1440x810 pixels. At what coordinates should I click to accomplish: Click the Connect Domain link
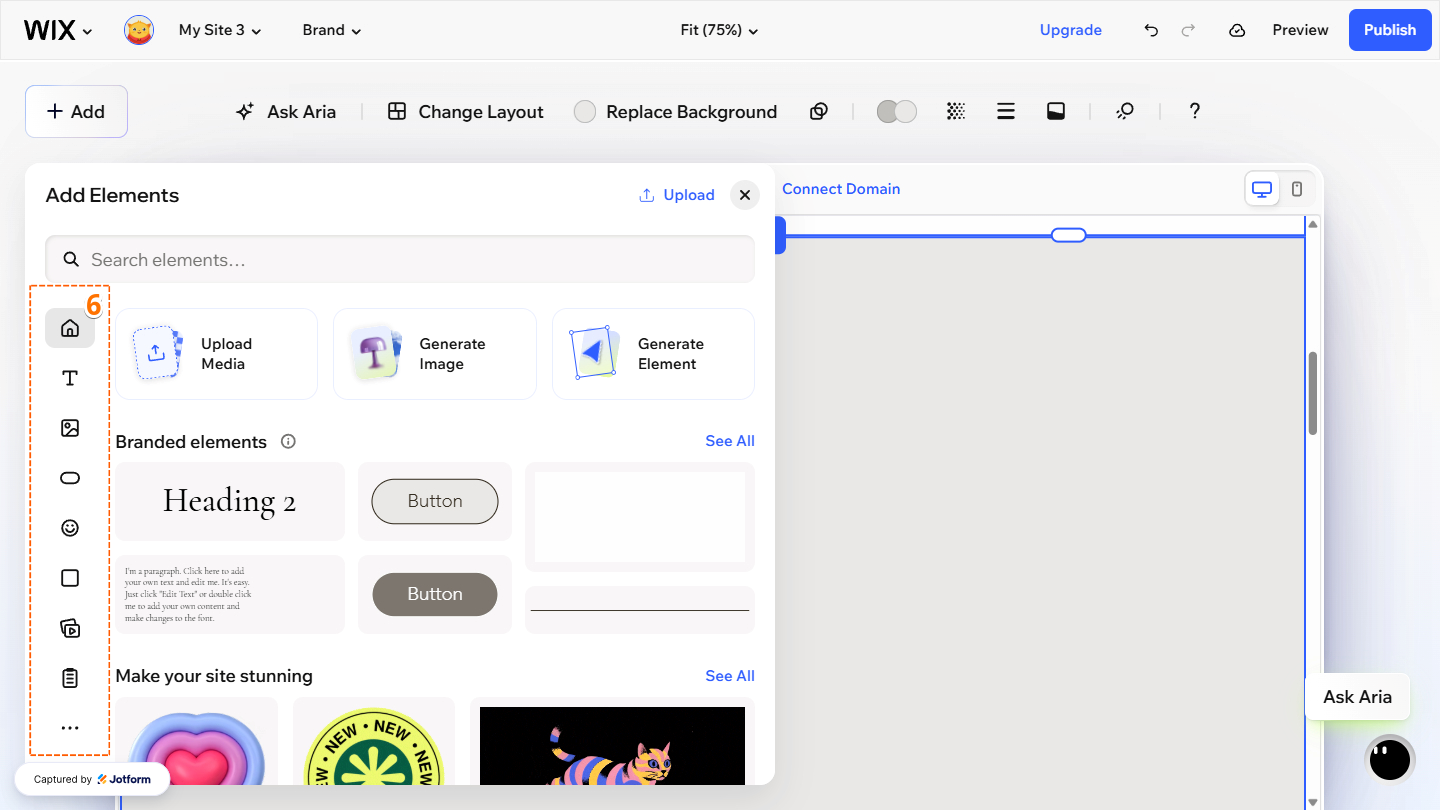[841, 189]
